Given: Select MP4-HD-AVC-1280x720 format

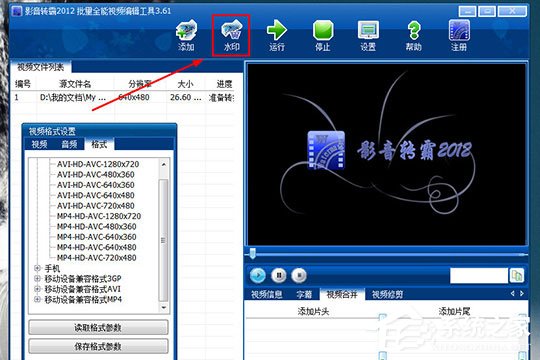Looking at the screenshot, I should tap(99, 216).
